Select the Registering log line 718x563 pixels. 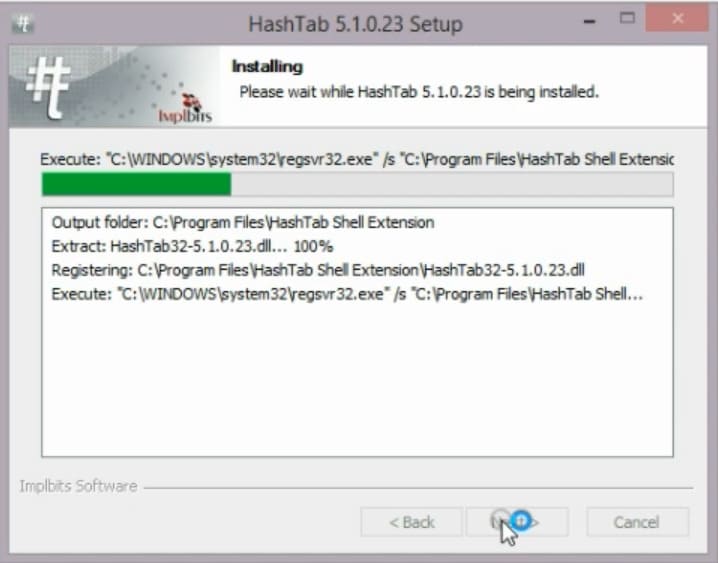318,270
